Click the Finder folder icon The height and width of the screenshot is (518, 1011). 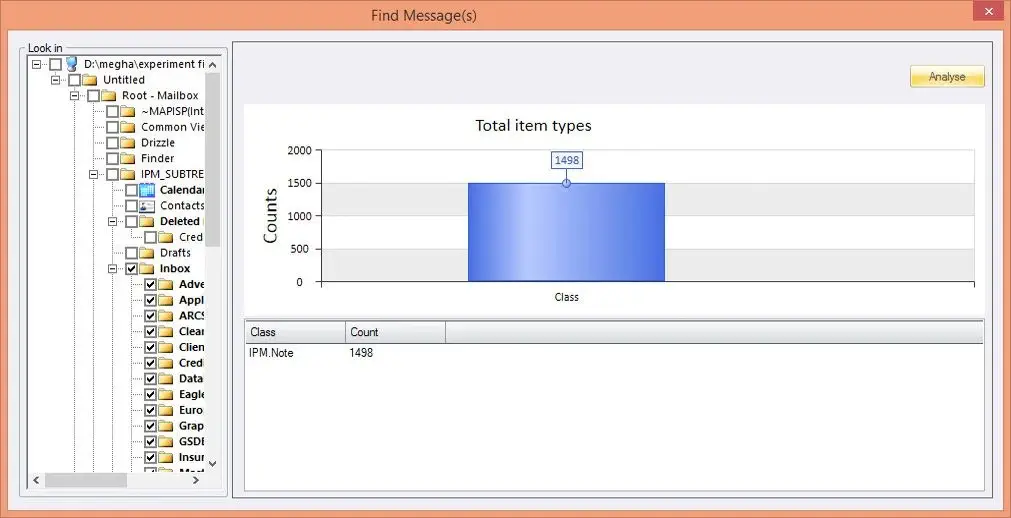pyautogui.click(x=128, y=158)
